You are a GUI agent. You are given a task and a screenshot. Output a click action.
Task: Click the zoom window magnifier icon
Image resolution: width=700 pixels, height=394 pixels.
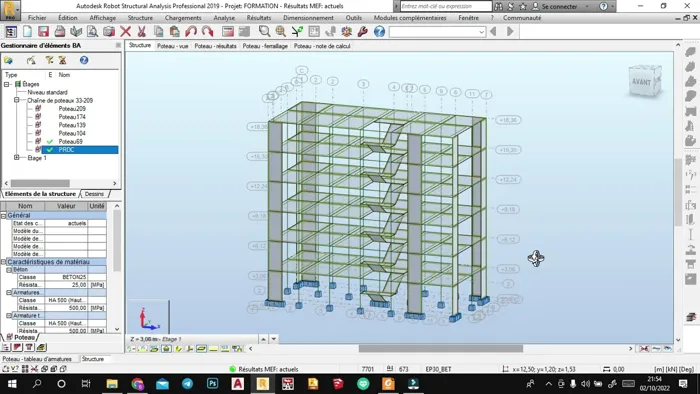(x=264, y=31)
